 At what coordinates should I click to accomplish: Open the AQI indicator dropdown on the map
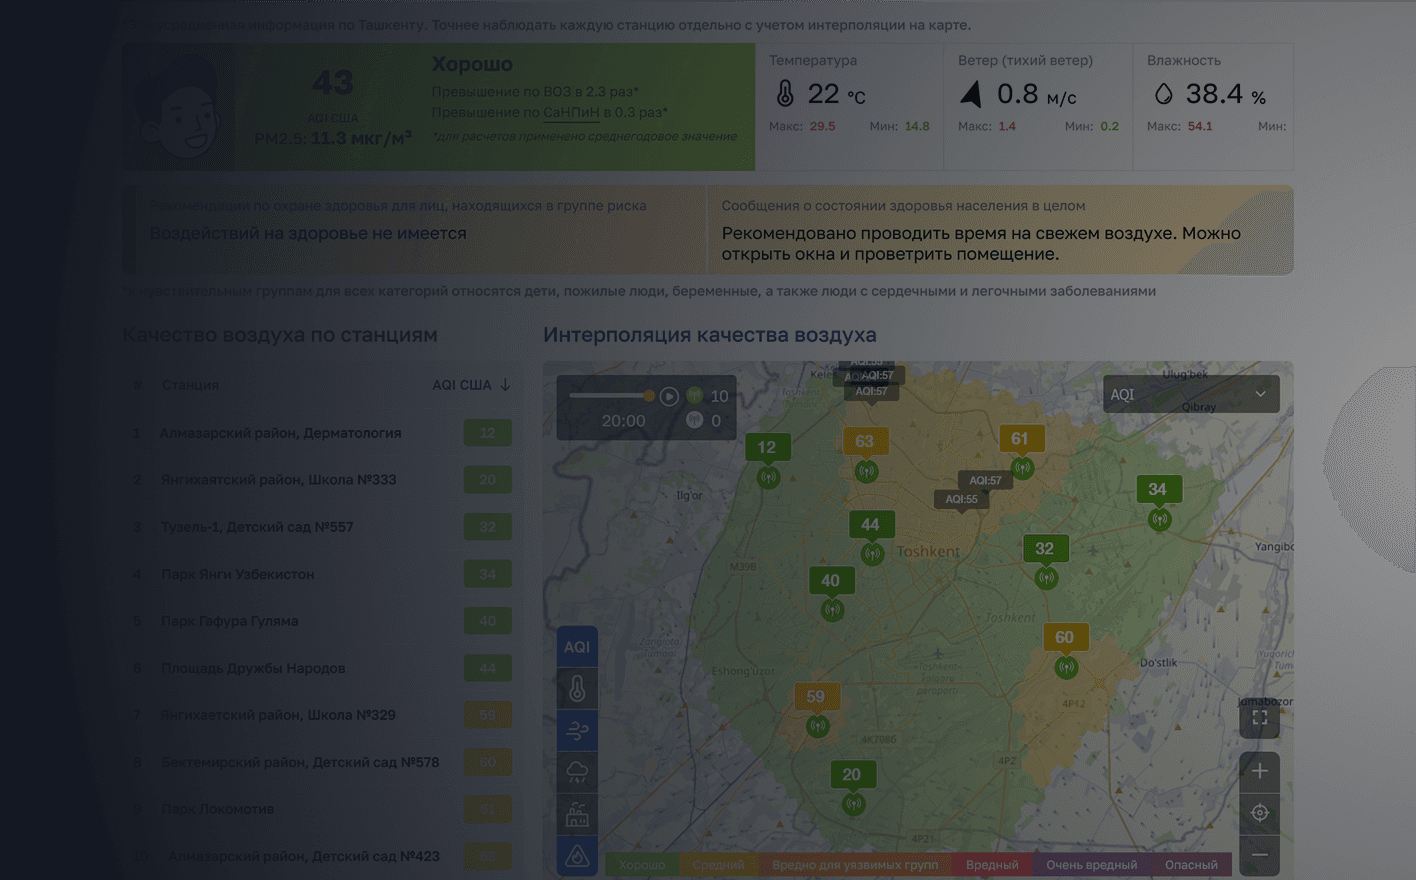point(1190,394)
